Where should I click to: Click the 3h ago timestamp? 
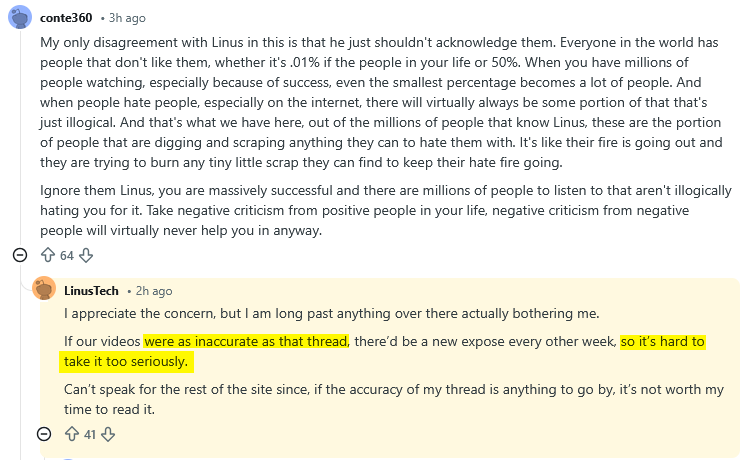coord(127,18)
